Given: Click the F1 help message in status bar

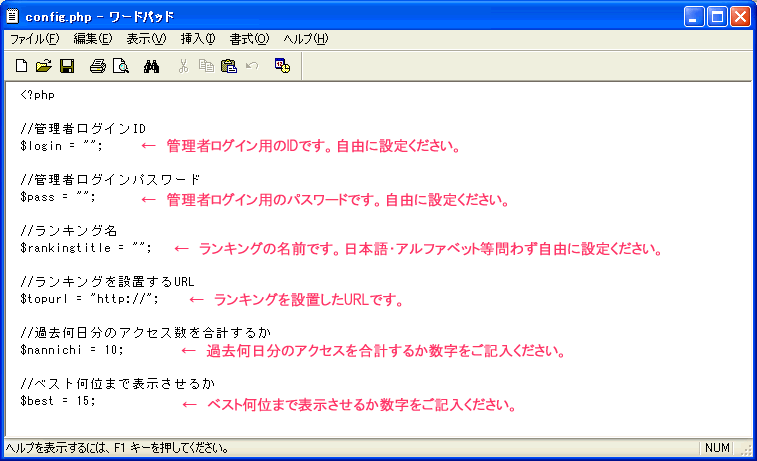Looking at the screenshot, I should (117, 448).
